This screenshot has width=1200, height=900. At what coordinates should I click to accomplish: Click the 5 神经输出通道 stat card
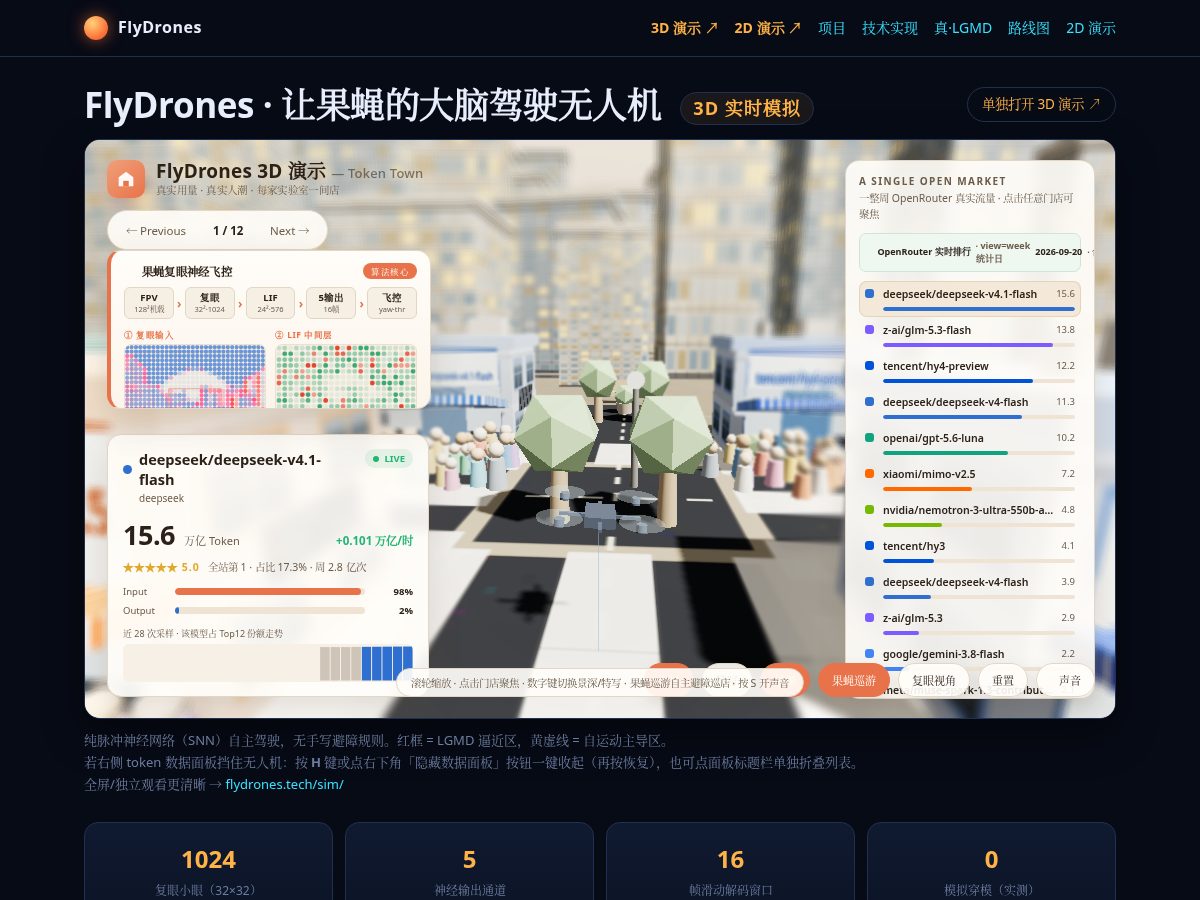click(469, 861)
